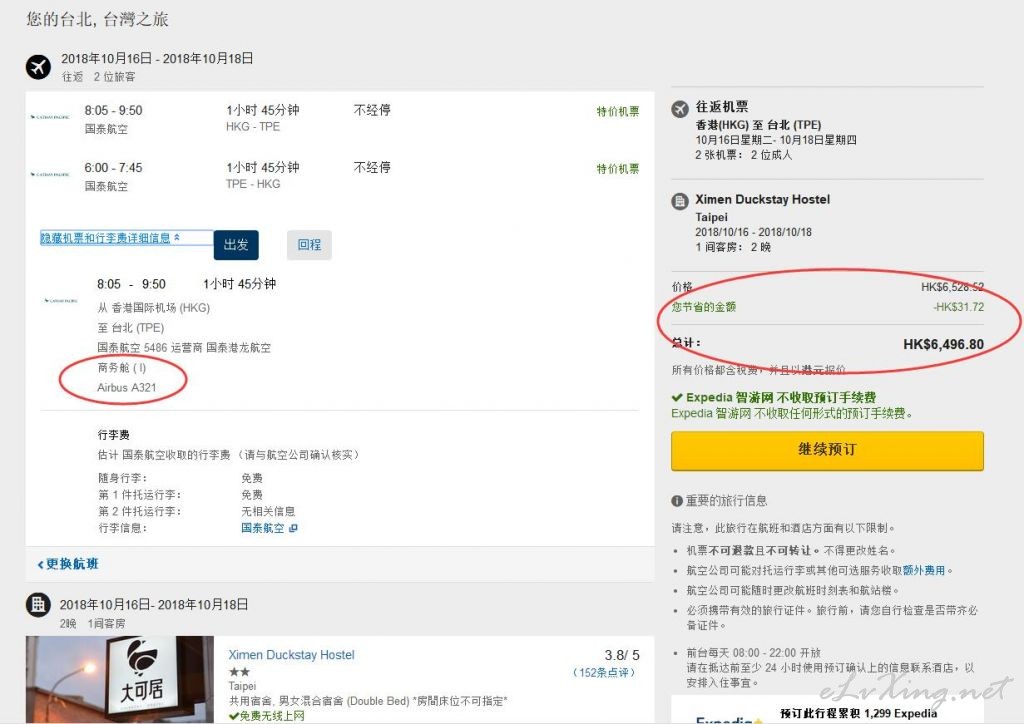
Task: Click the external link icon after 国泰航空
Action: click(x=293, y=528)
